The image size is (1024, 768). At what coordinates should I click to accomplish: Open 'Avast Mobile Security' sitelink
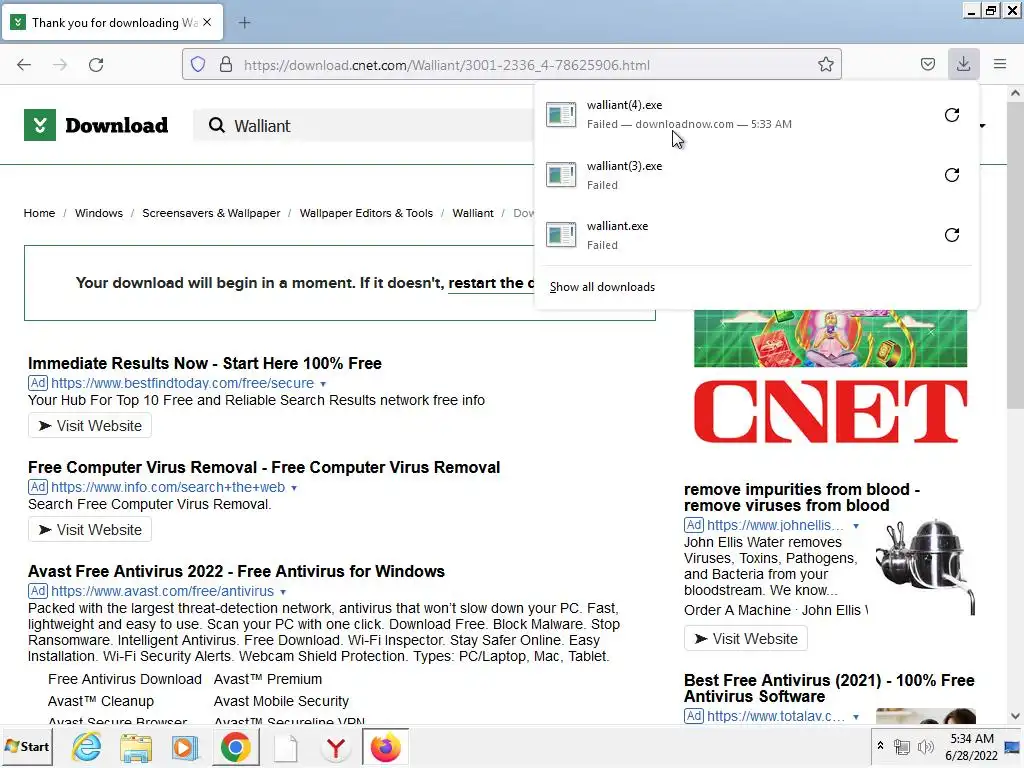point(281,701)
